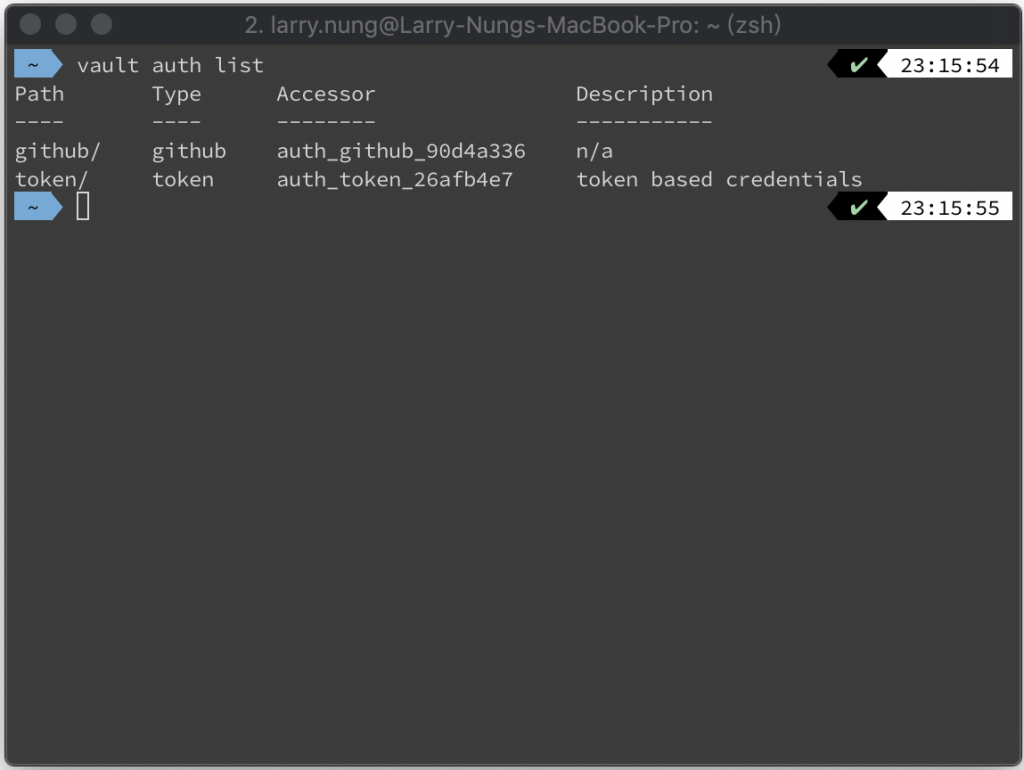Viewport: 1024px width, 770px height.
Task: Click the window title larry.nung@Larry-Nungs-MacBook-Pro
Action: click(x=513, y=25)
